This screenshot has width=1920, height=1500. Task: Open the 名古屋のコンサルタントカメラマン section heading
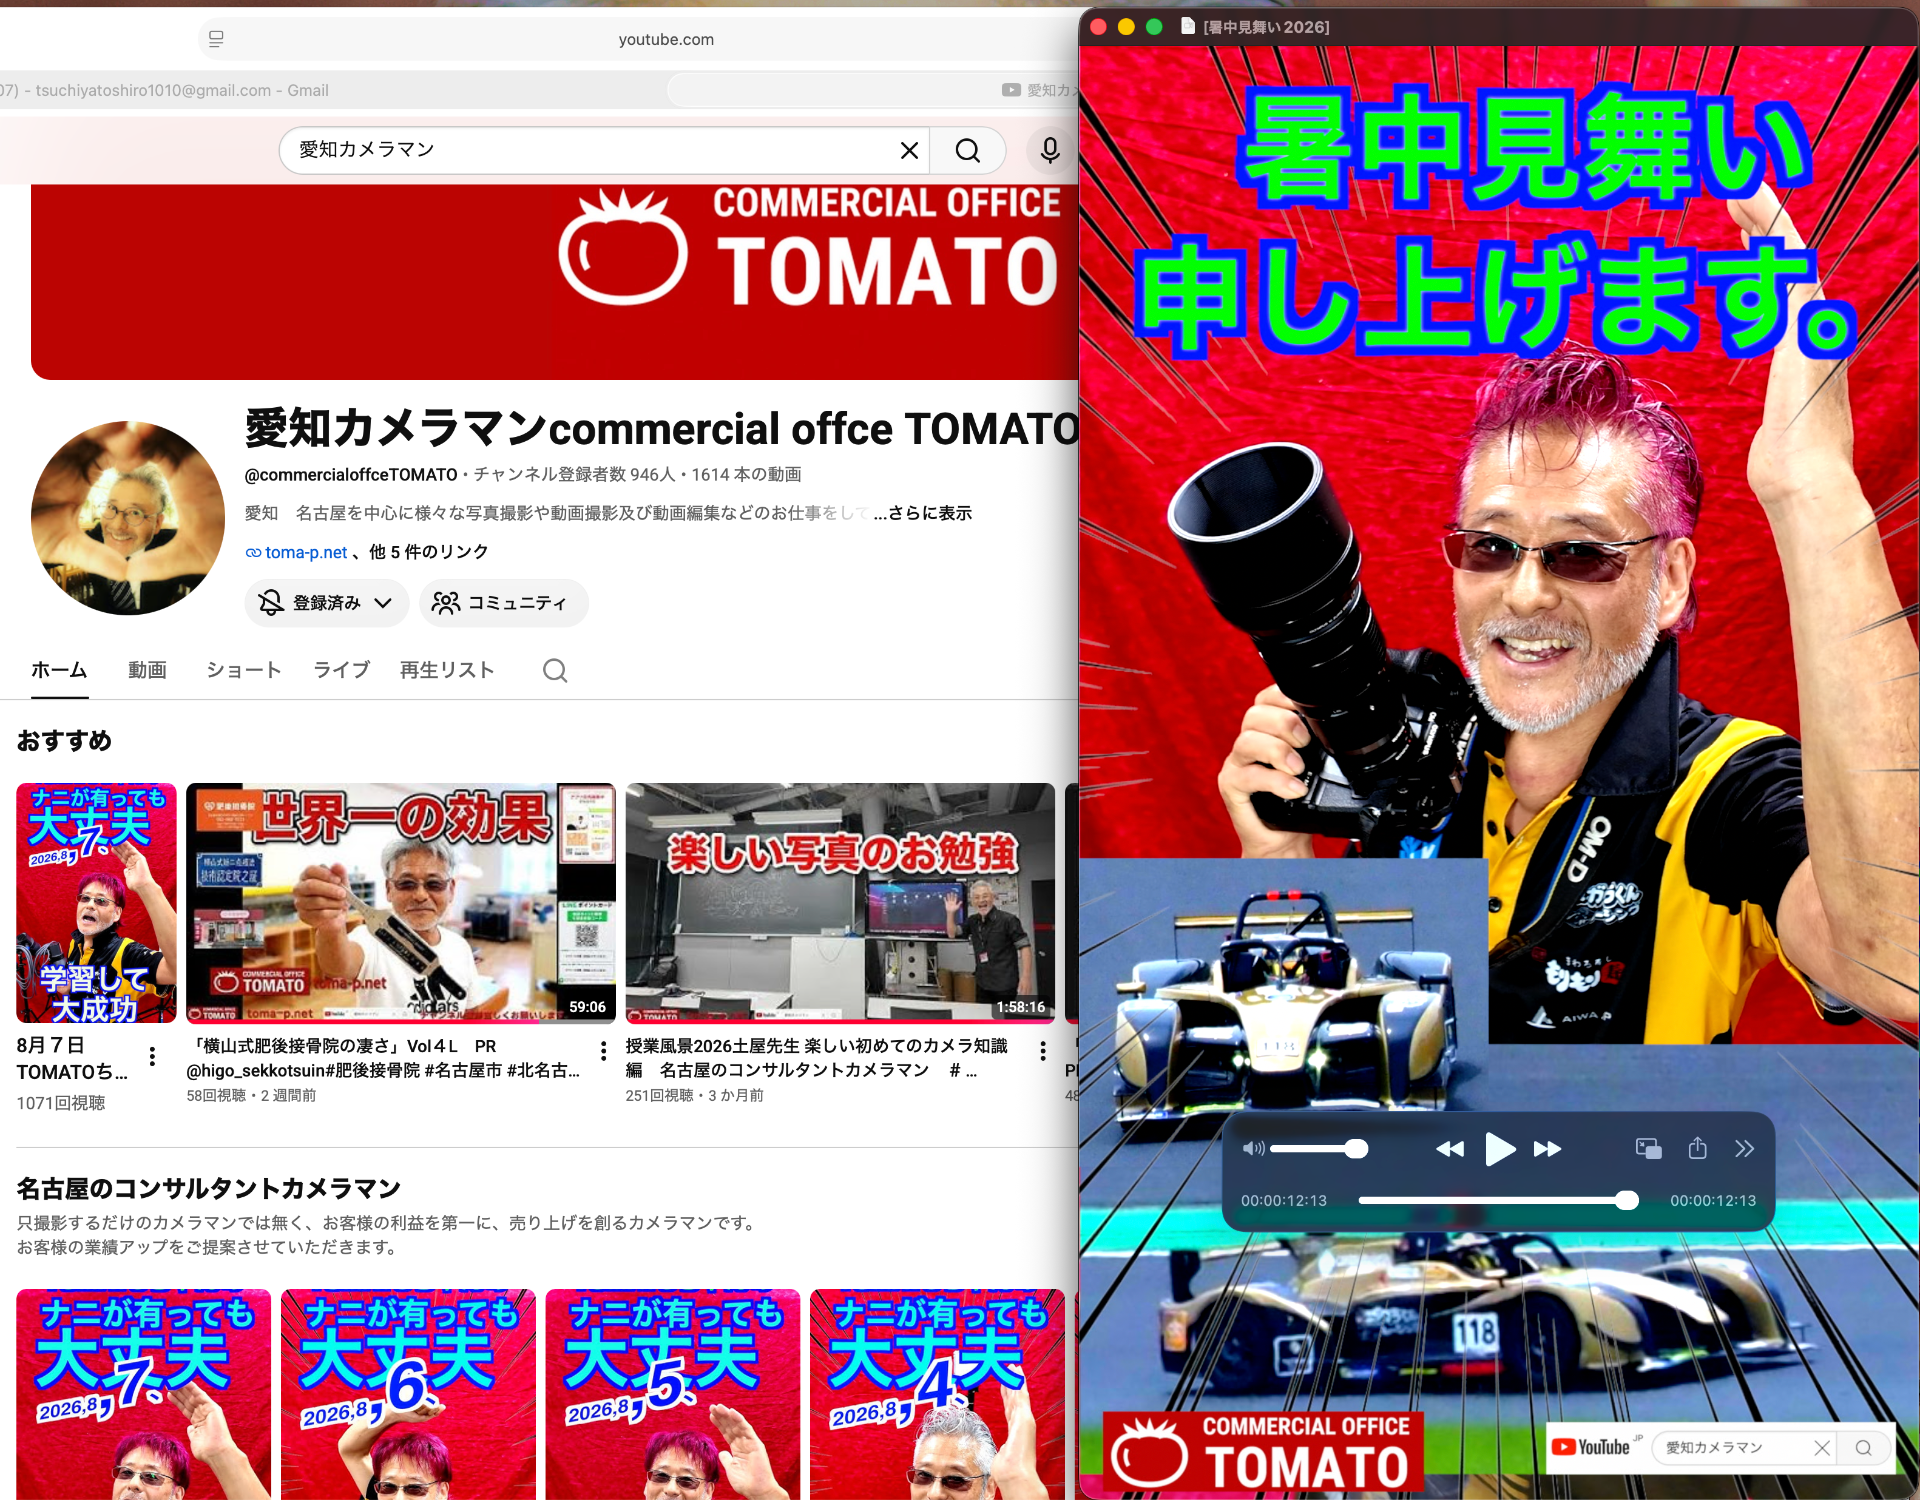(x=208, y=1188)
